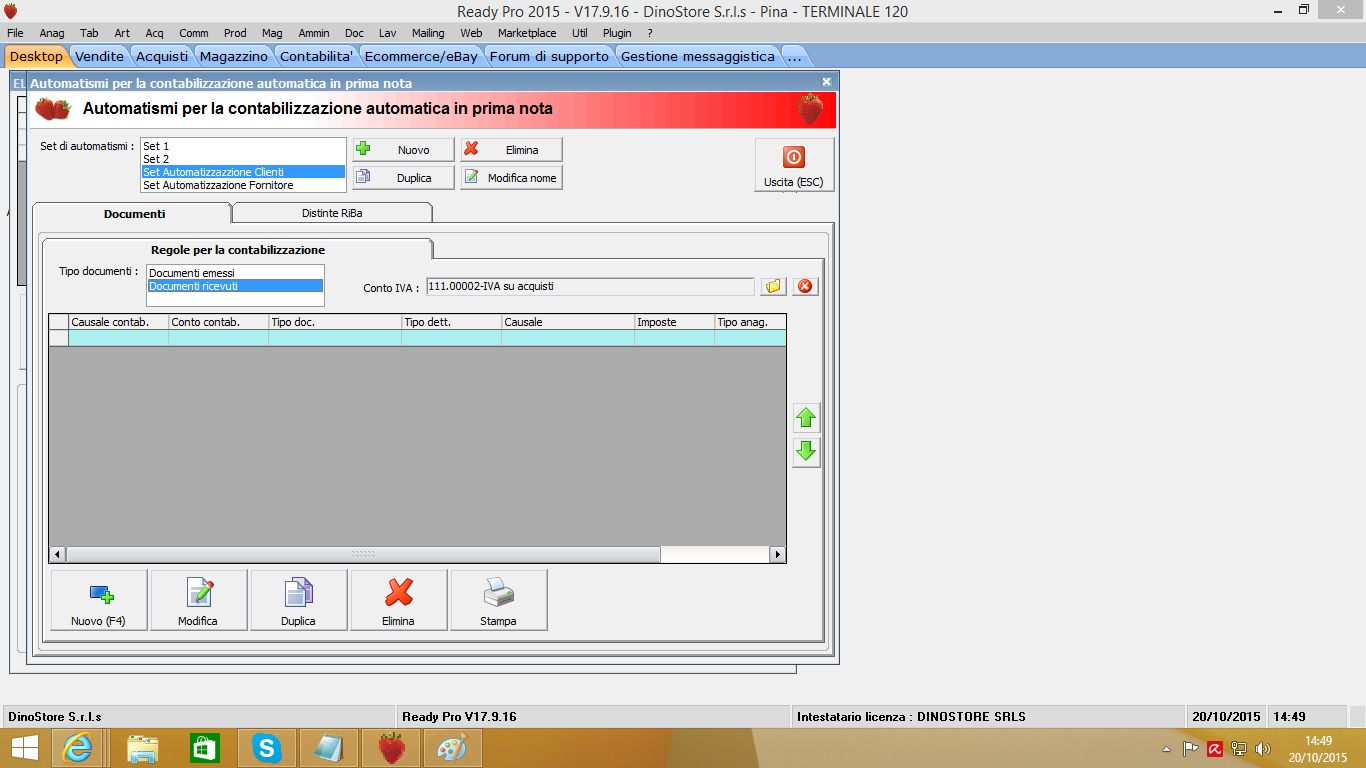Click the Duplica rule icon button
The image size is (1366, 768).
pyautogui.click(x=299, y=600)
